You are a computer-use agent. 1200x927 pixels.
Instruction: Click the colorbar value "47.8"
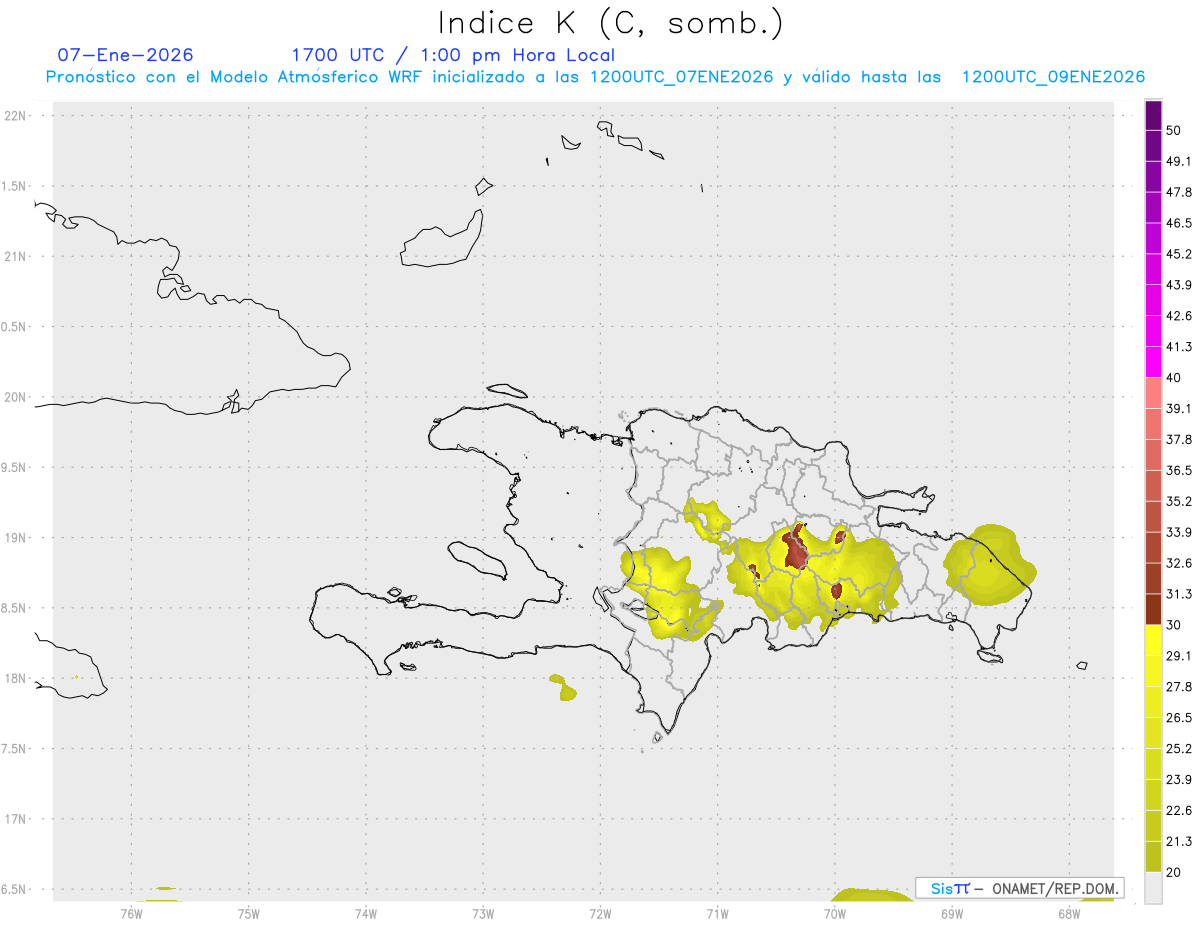[x=1179, y=193]
